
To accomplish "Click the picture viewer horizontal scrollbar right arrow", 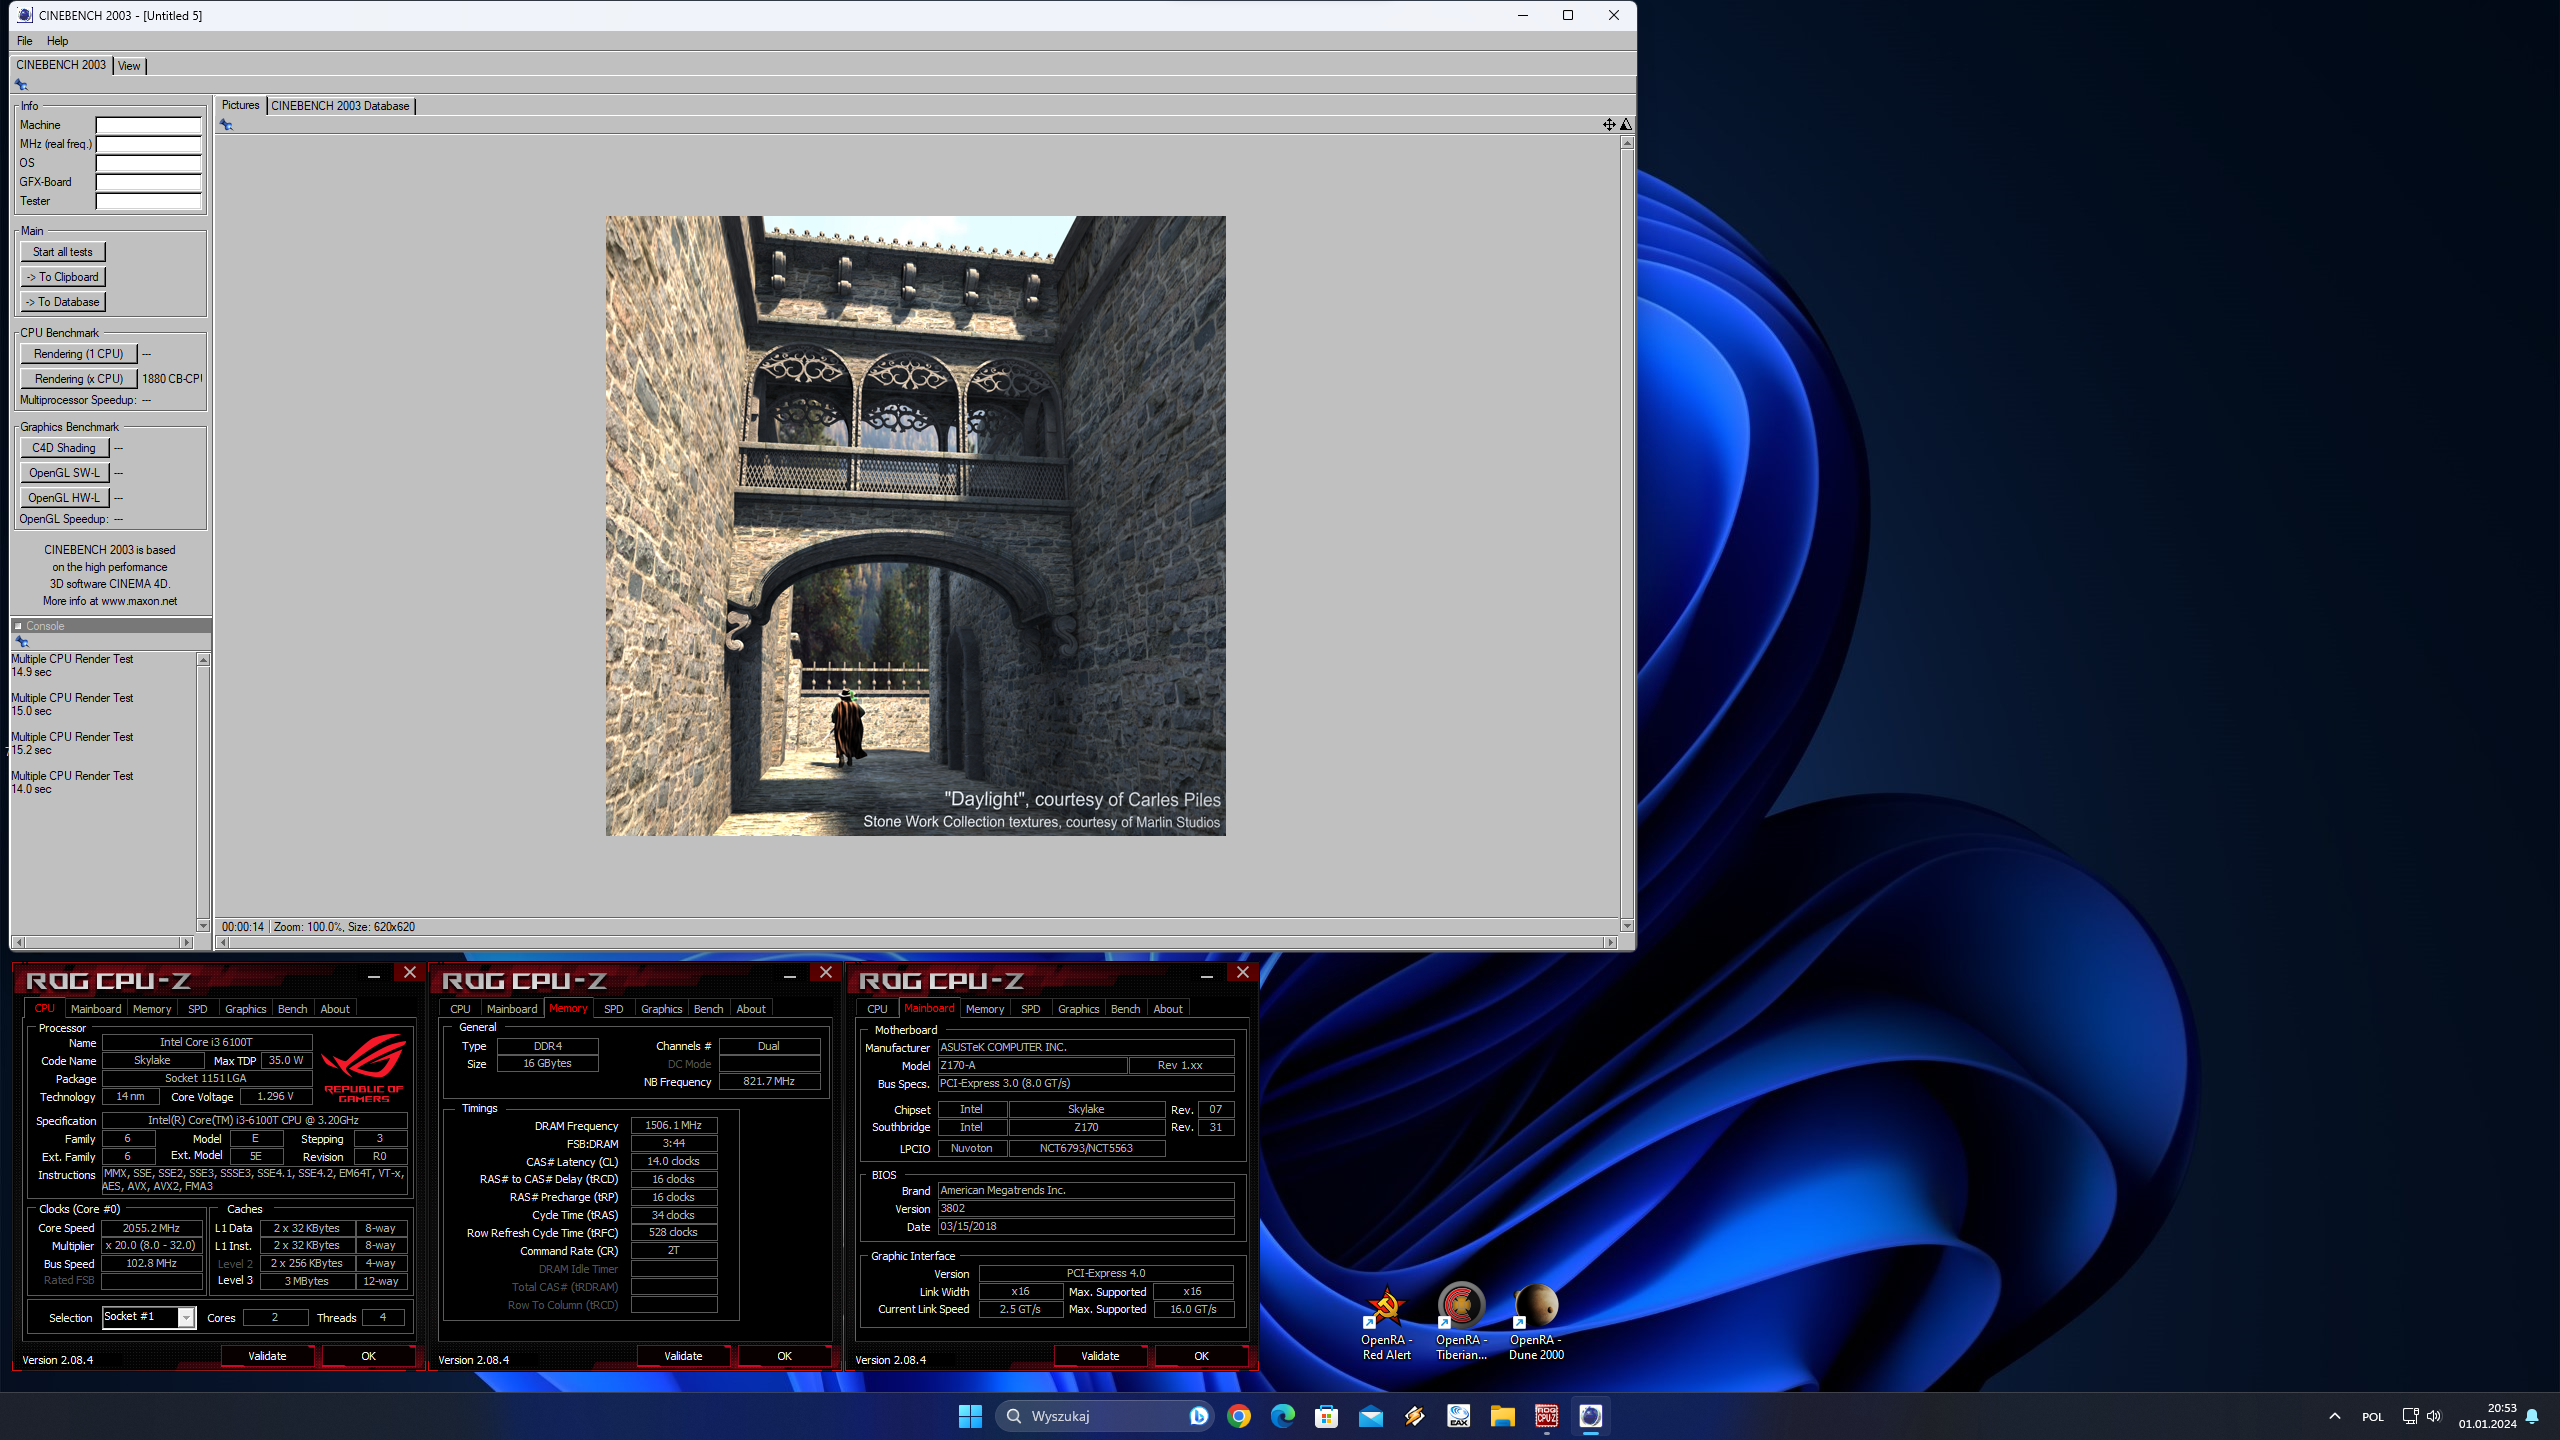I will coord(1610,942).
